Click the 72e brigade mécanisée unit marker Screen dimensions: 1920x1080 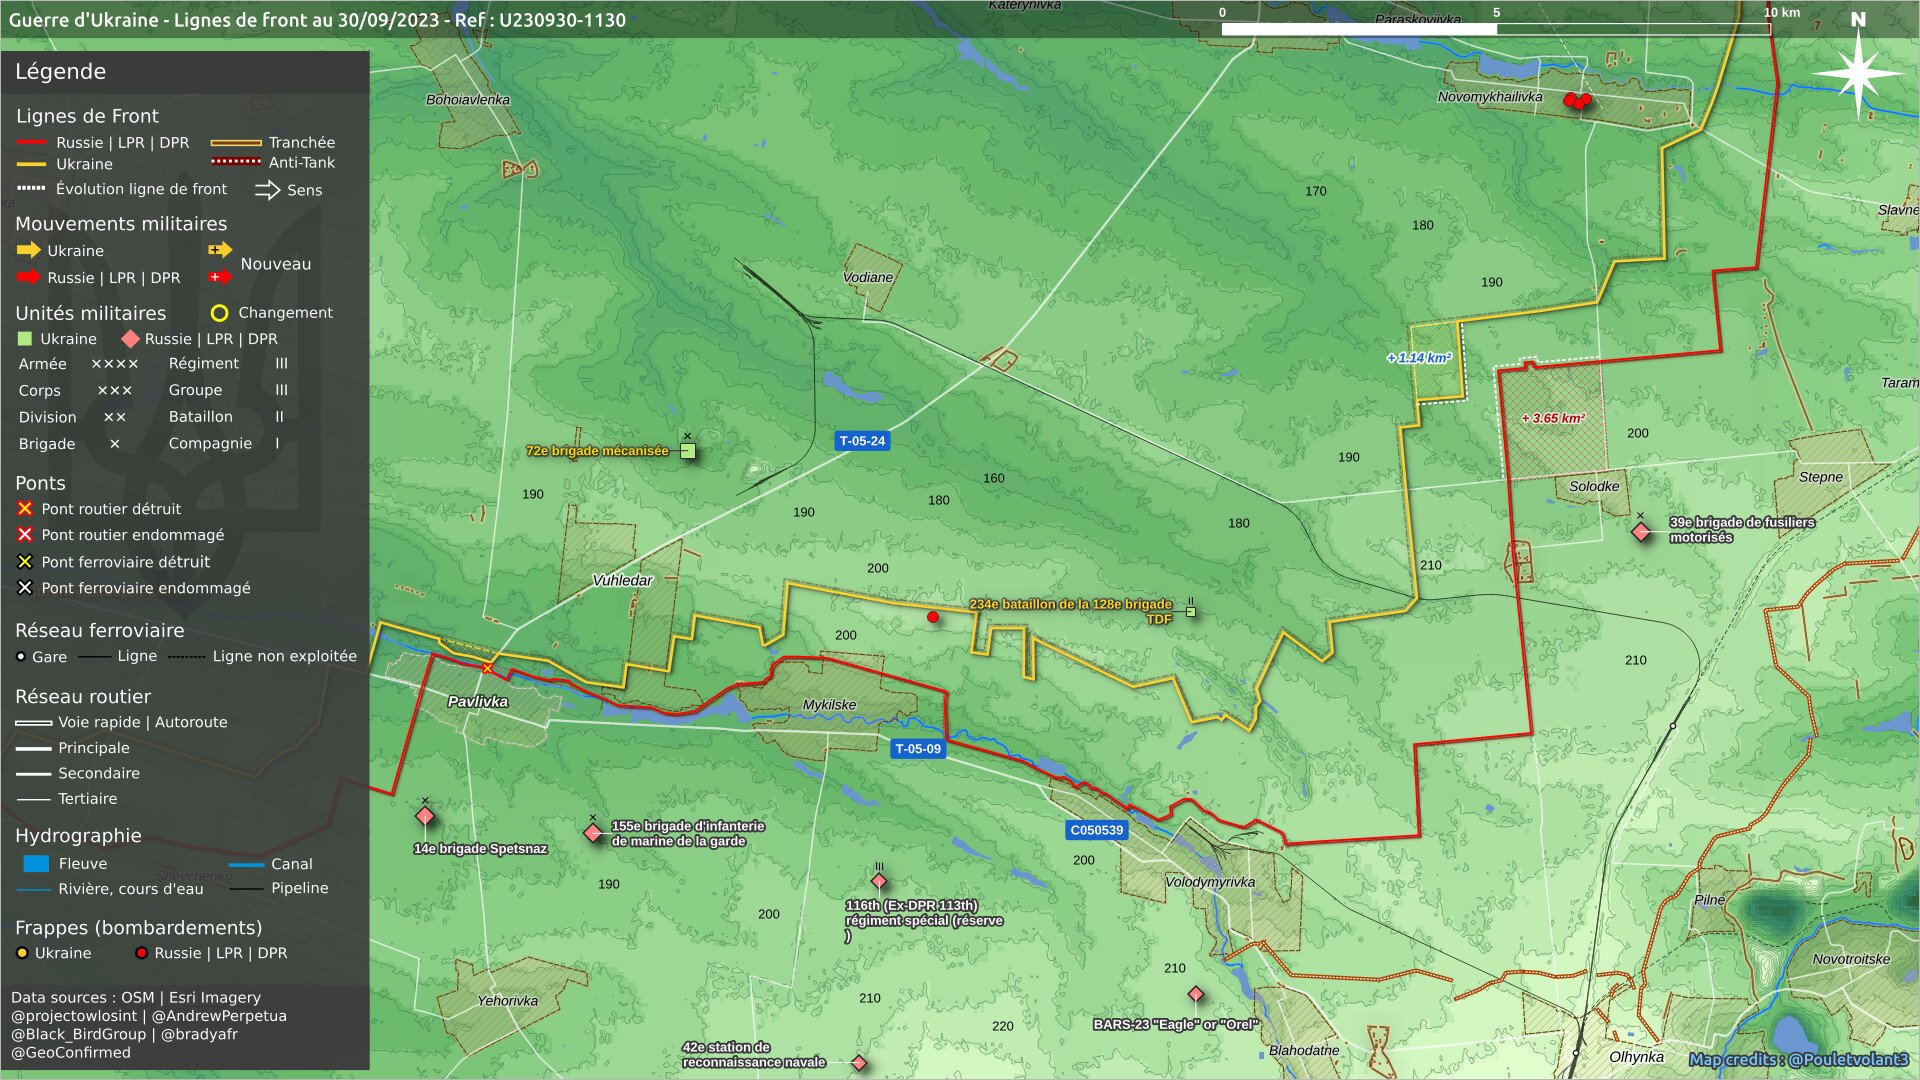[688, 451]
